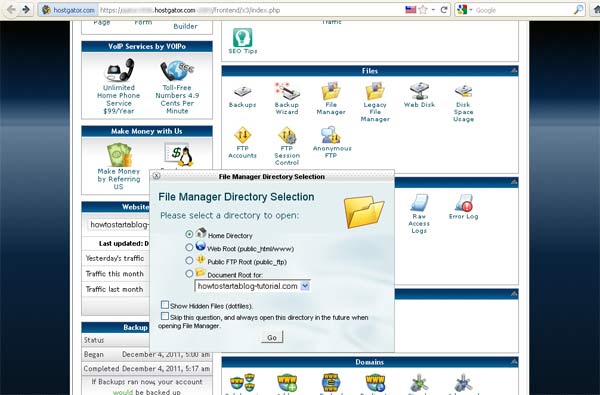Open the Web Disk tool
600x395 pixels.
coord(419,95)
